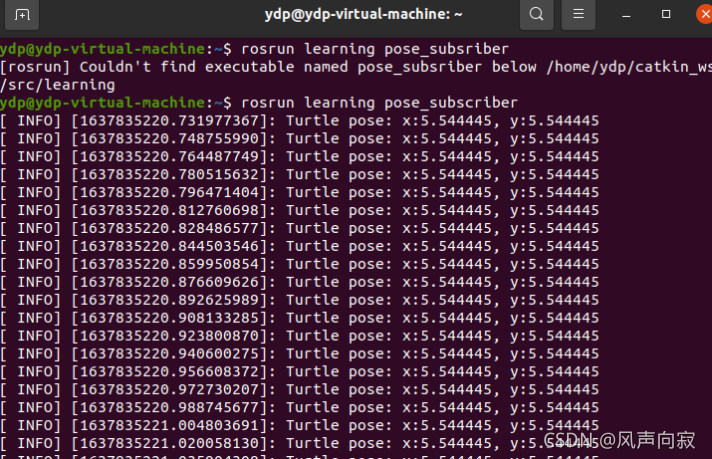Click the mistyped command rosrun learning pose_subsriber

click(x=375, y=49)
